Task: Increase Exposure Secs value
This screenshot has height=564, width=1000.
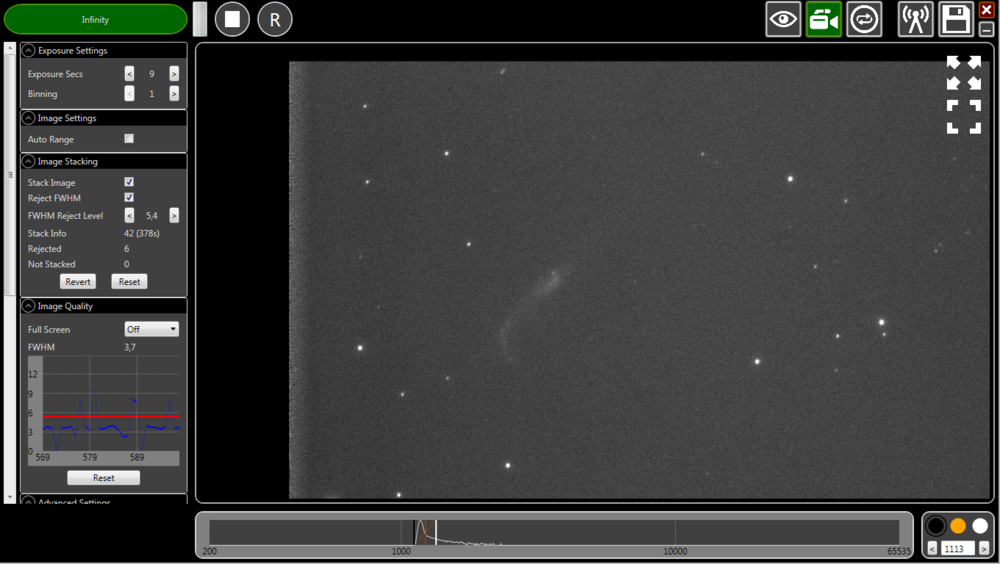Action: point(173,74)
